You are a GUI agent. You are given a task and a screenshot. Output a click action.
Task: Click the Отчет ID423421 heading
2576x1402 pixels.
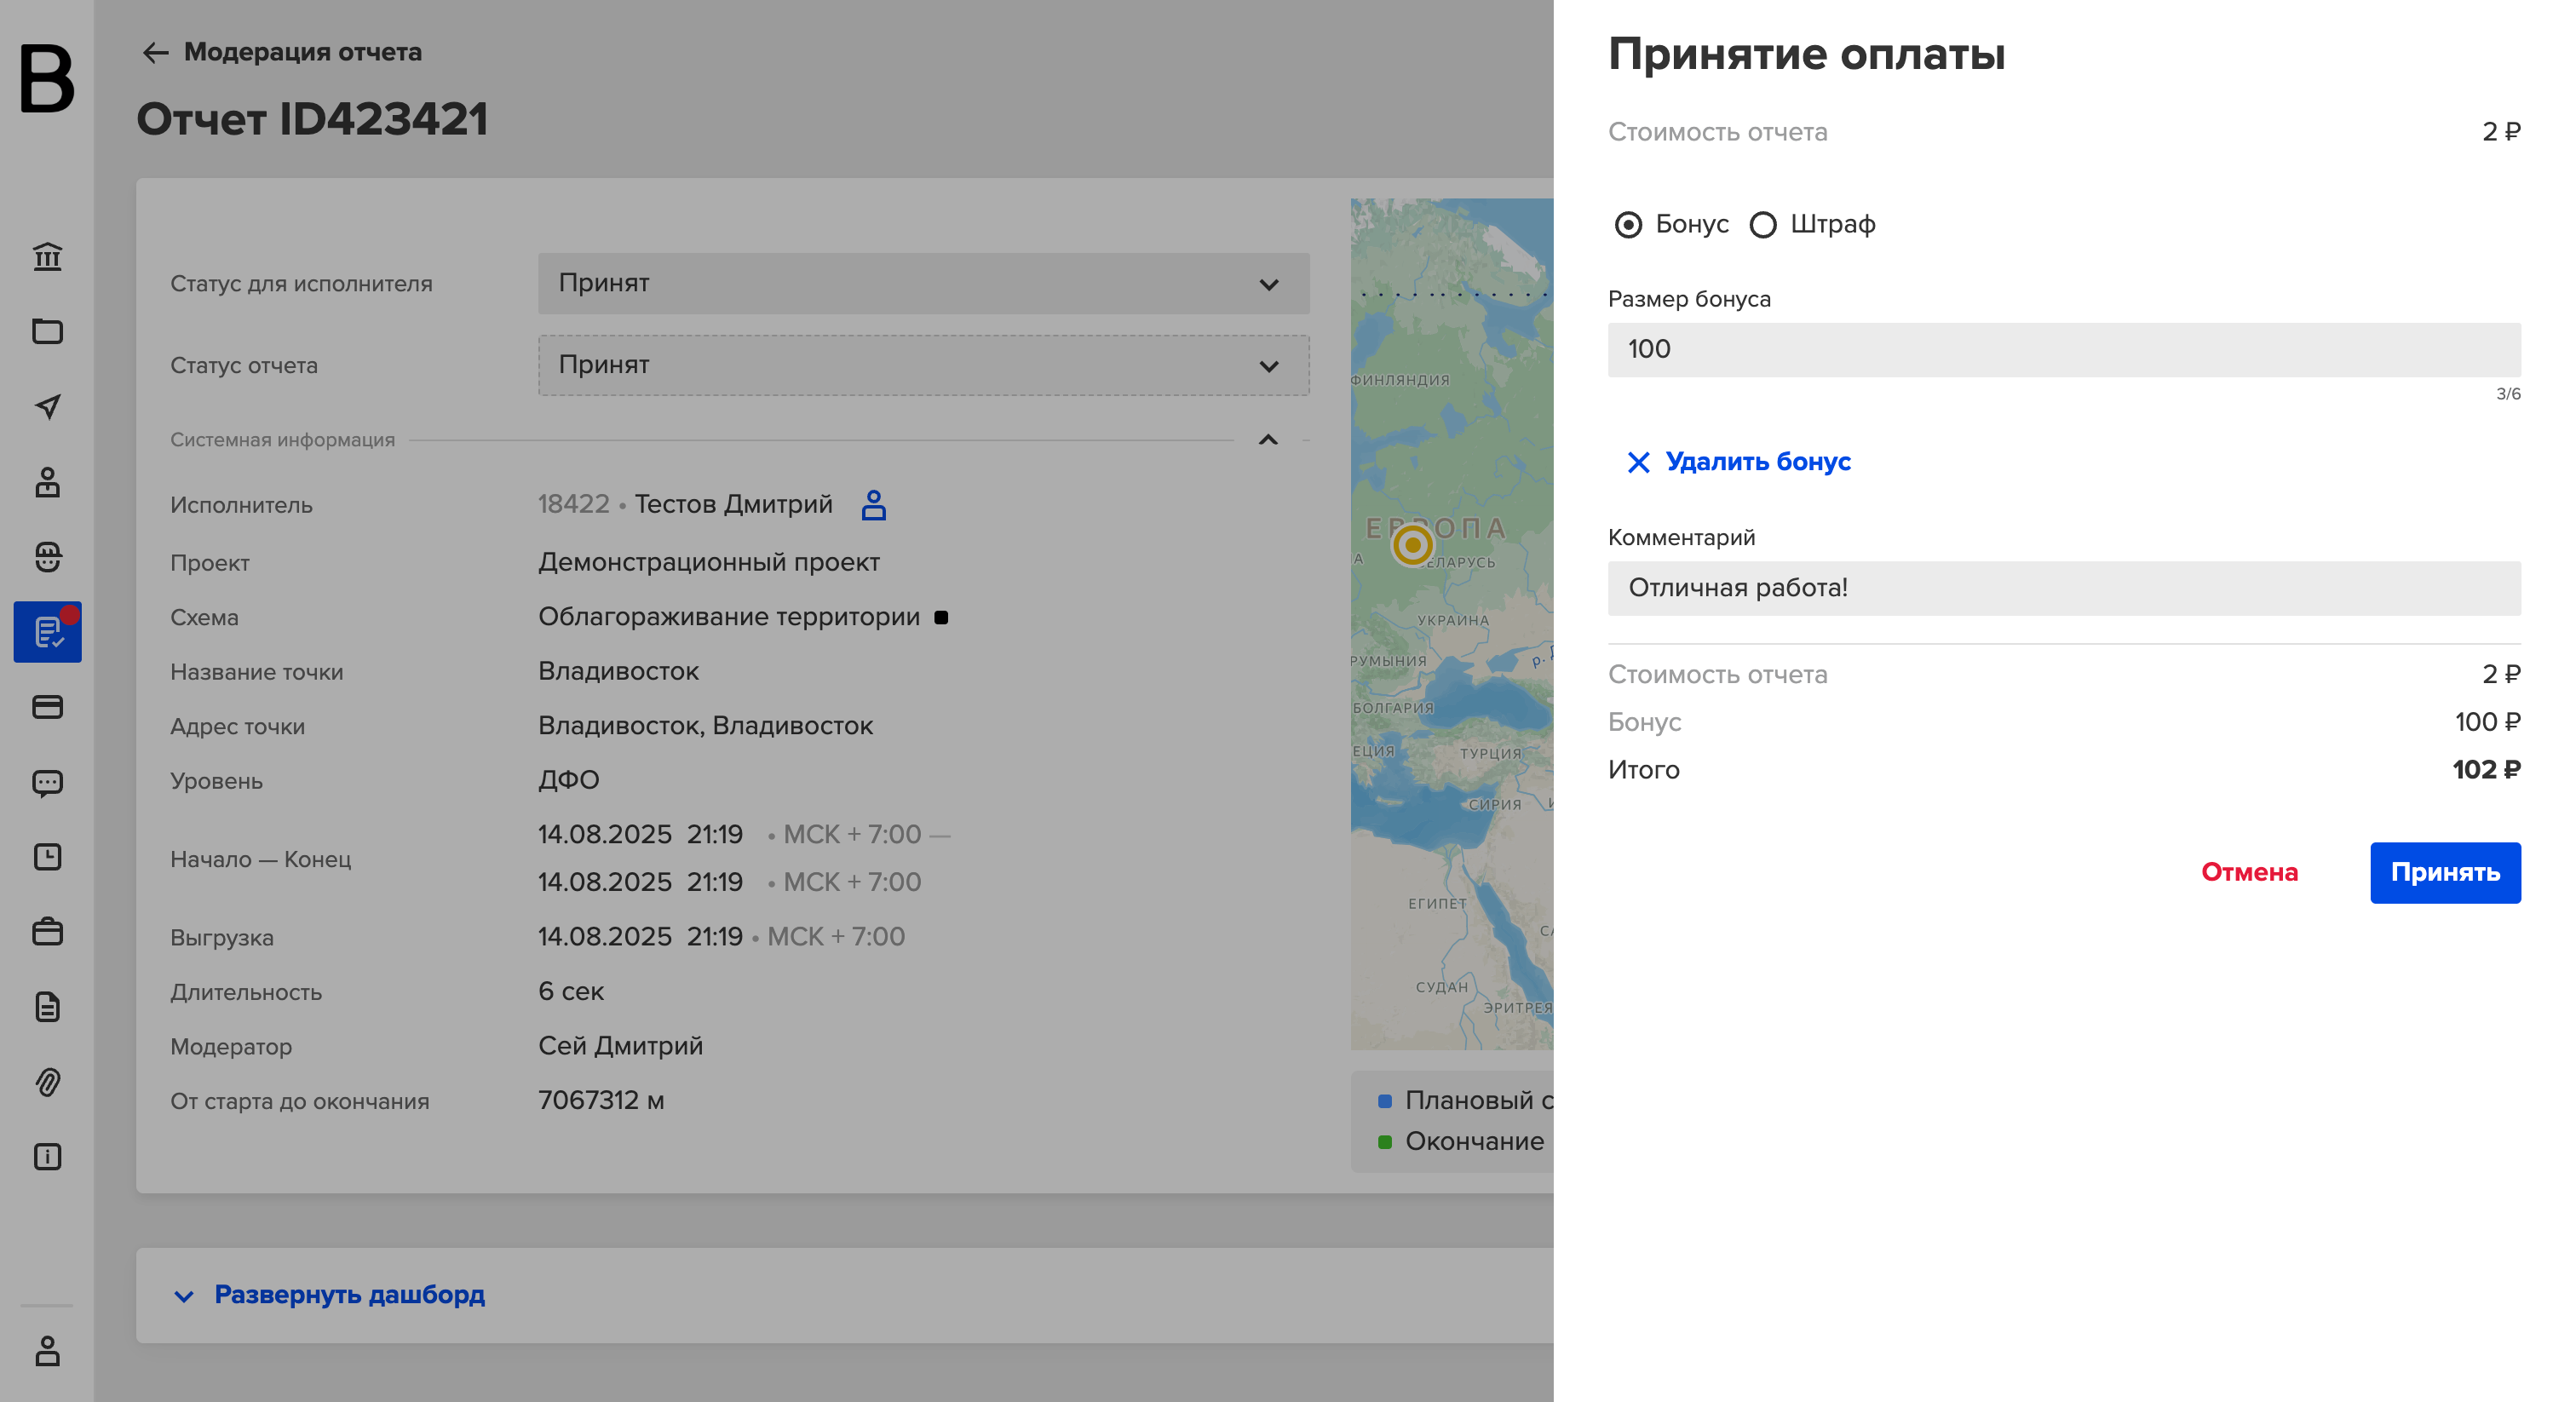312,119
